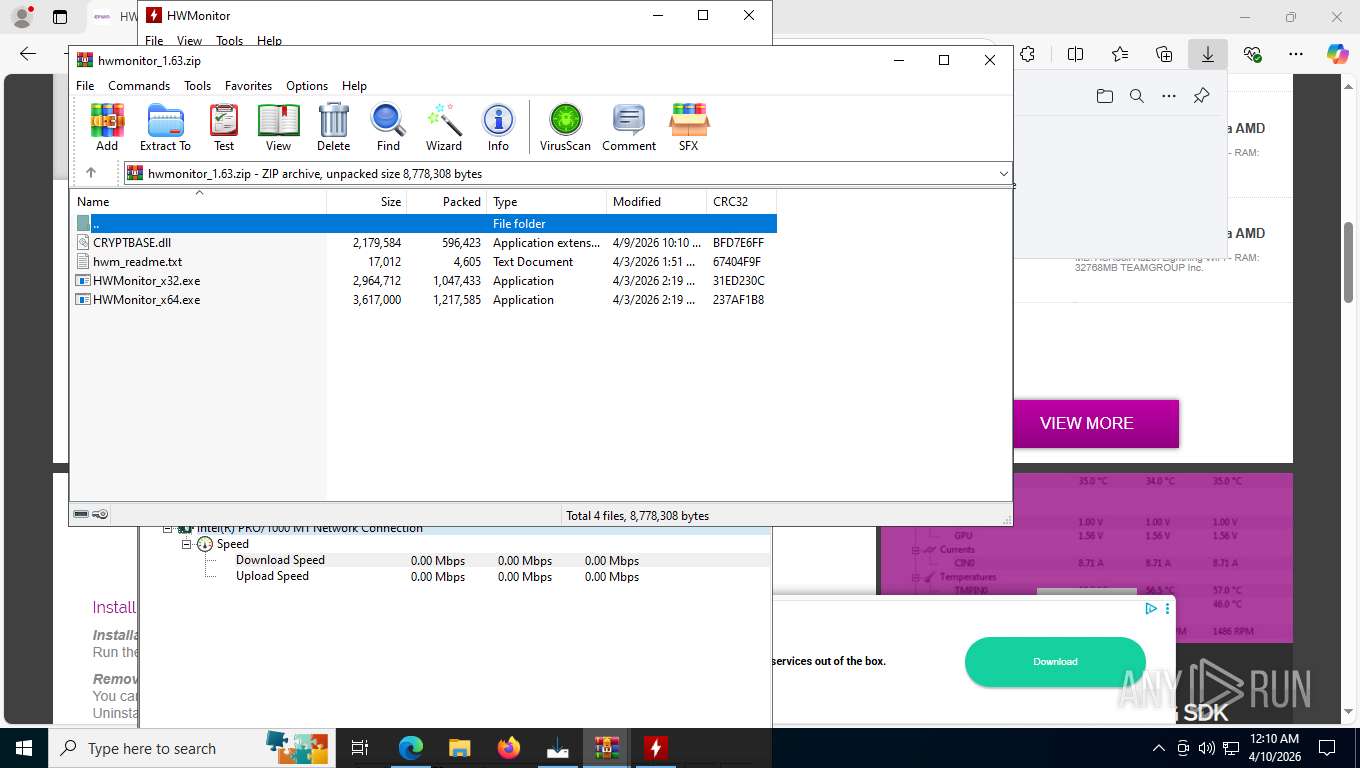Sort by Type column header
This screenshot has width=1360, height=768.
click(x=547, y=202)
